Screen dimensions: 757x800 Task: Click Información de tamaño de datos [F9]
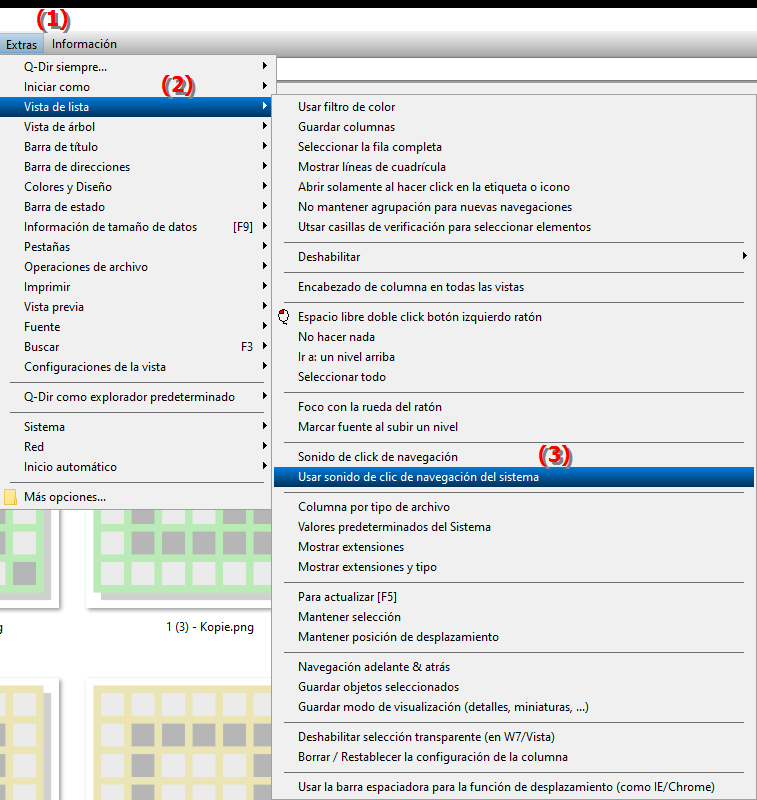tap(110, 227)
